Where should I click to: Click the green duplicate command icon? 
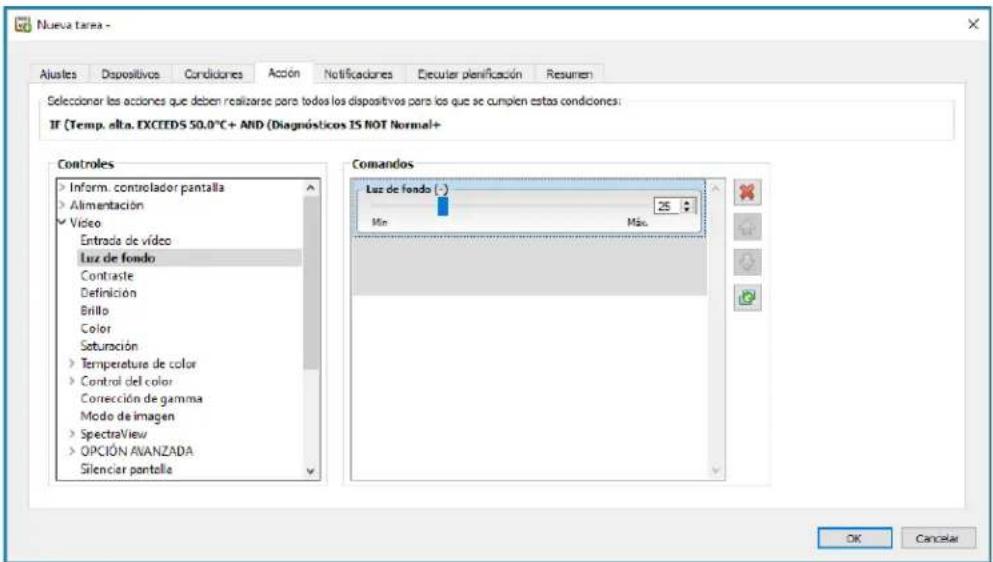pyautogui.click(x=747, y=297)
